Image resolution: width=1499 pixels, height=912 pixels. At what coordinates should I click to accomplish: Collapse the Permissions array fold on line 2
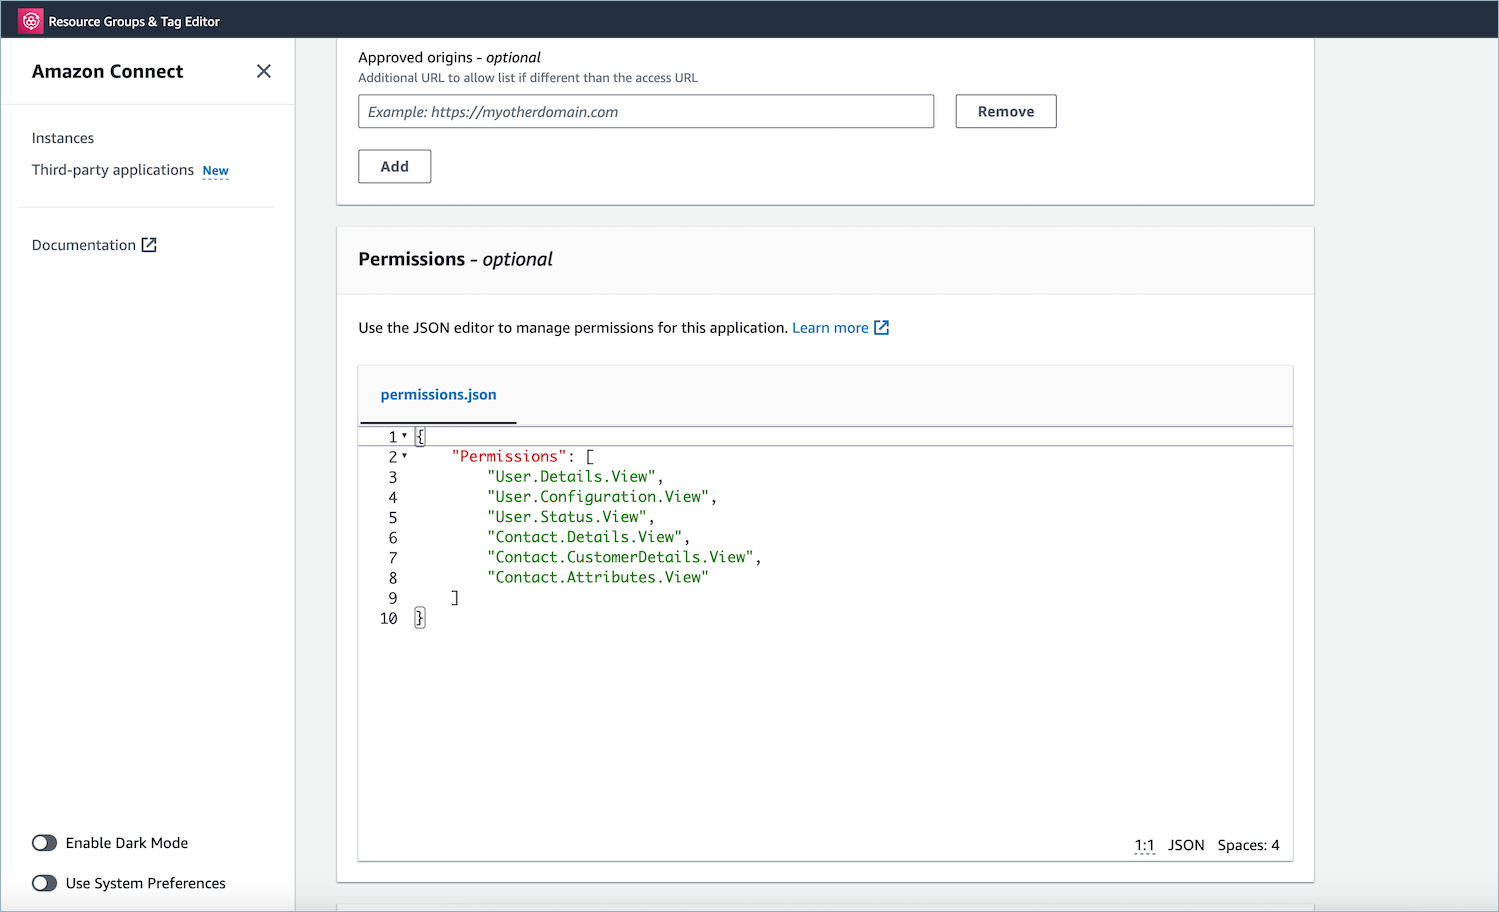point(404,456)
